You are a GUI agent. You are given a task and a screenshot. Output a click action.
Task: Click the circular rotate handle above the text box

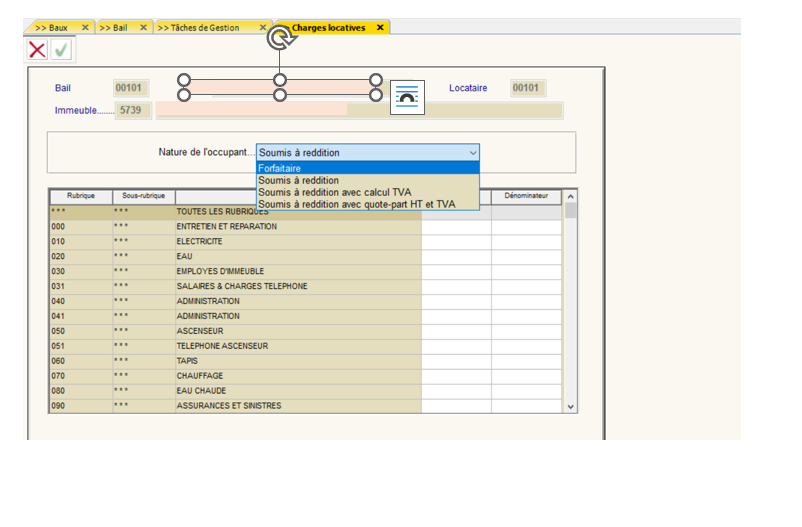pos(279,39)
